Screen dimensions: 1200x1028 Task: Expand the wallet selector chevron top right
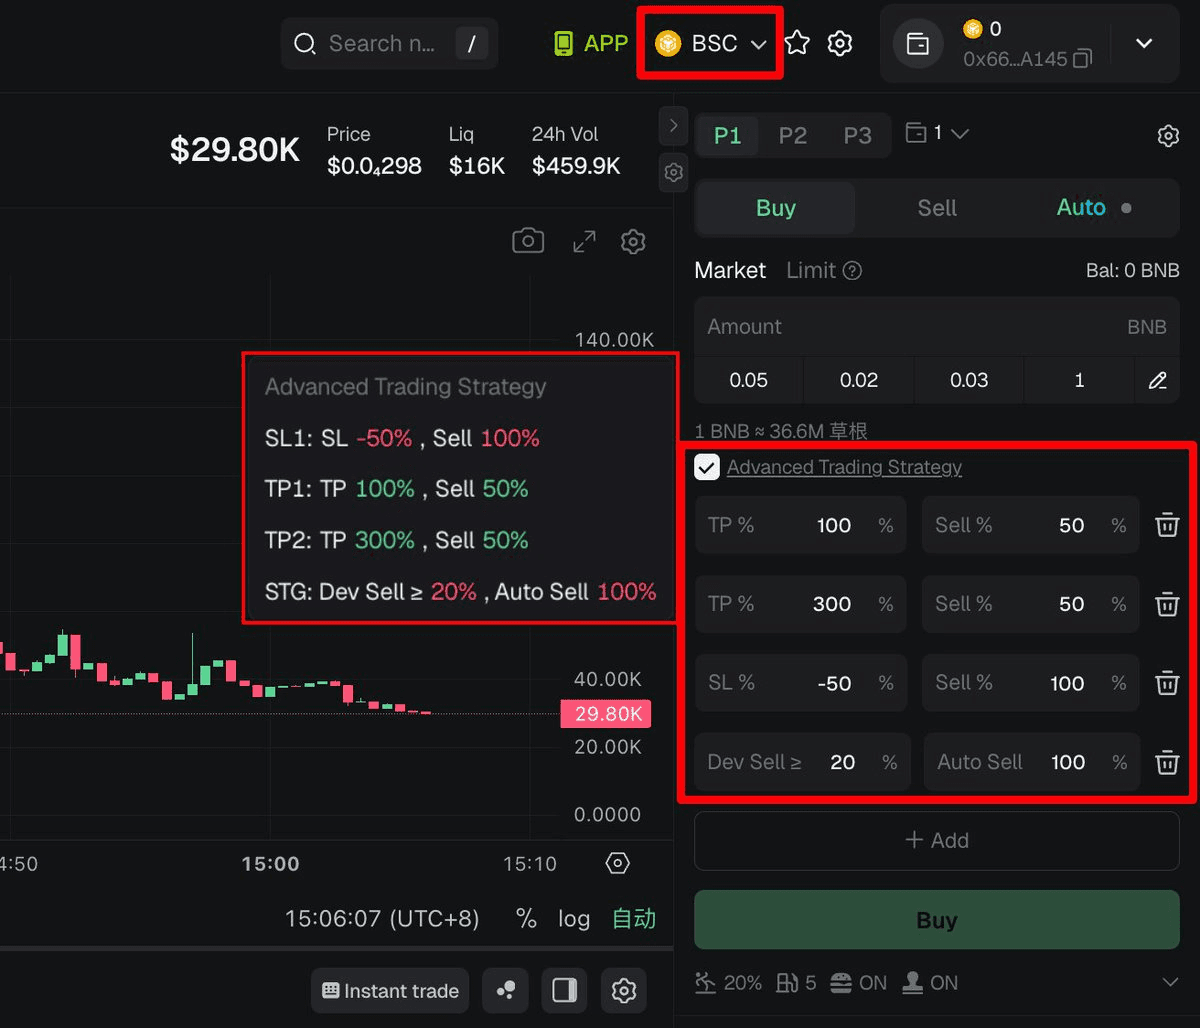coord(1145,43)
